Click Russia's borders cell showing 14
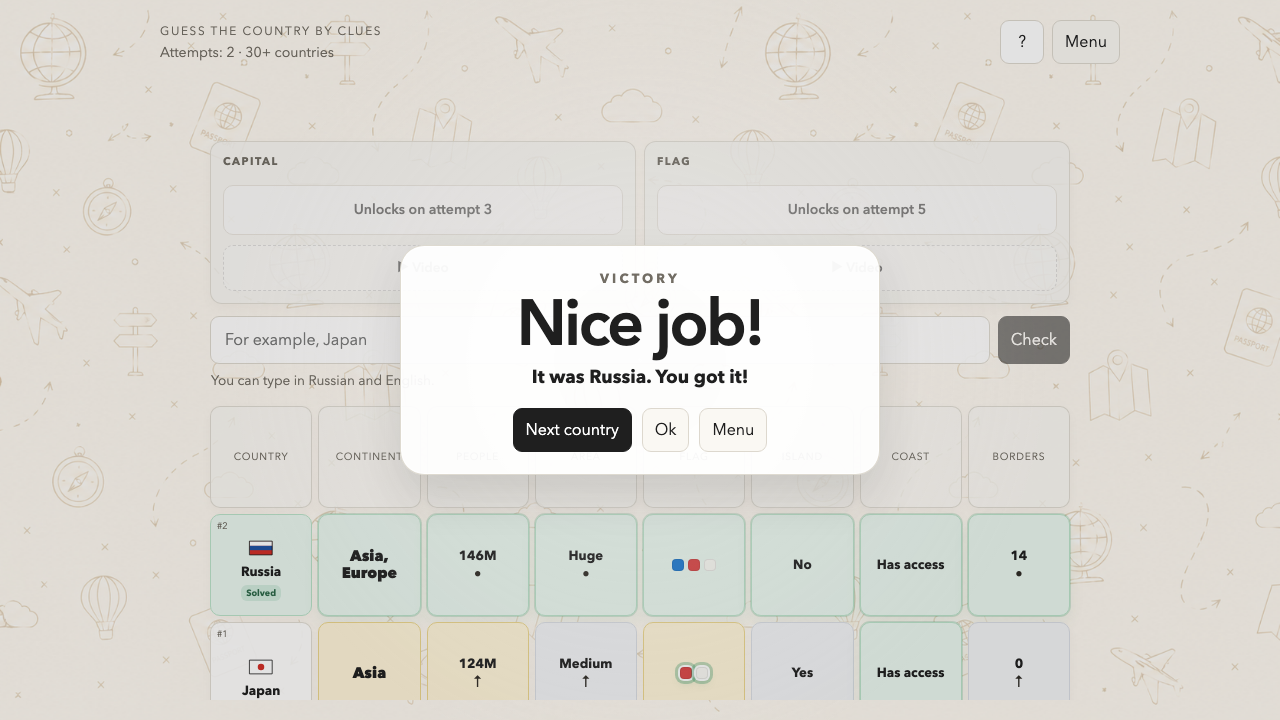Screen dimensions: 1280x720 (1019, 565)
